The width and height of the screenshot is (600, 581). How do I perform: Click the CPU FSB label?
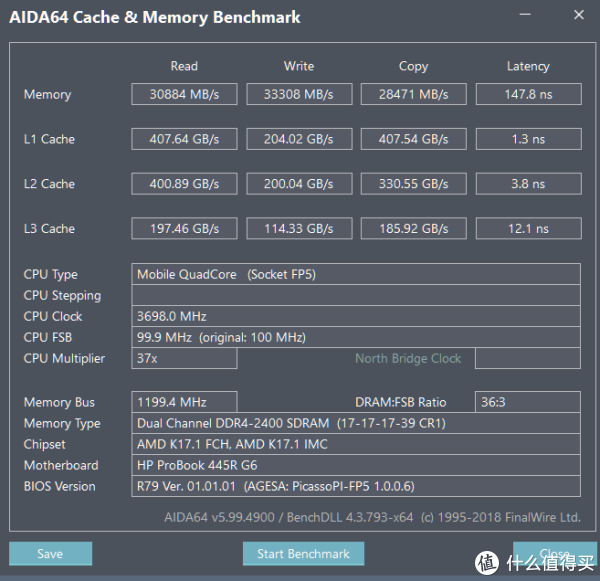click(x=48, y=337)
